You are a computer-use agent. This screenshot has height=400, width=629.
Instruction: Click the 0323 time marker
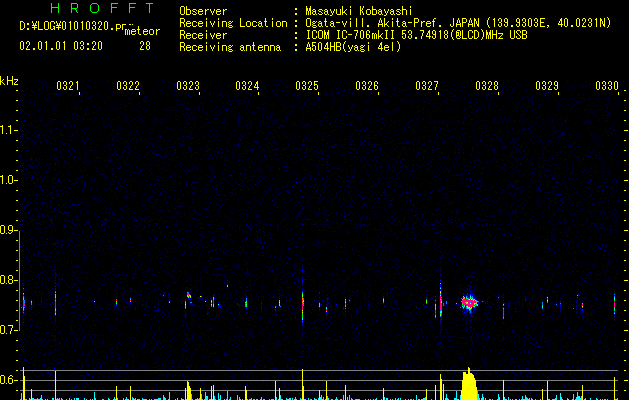(188, 86)
